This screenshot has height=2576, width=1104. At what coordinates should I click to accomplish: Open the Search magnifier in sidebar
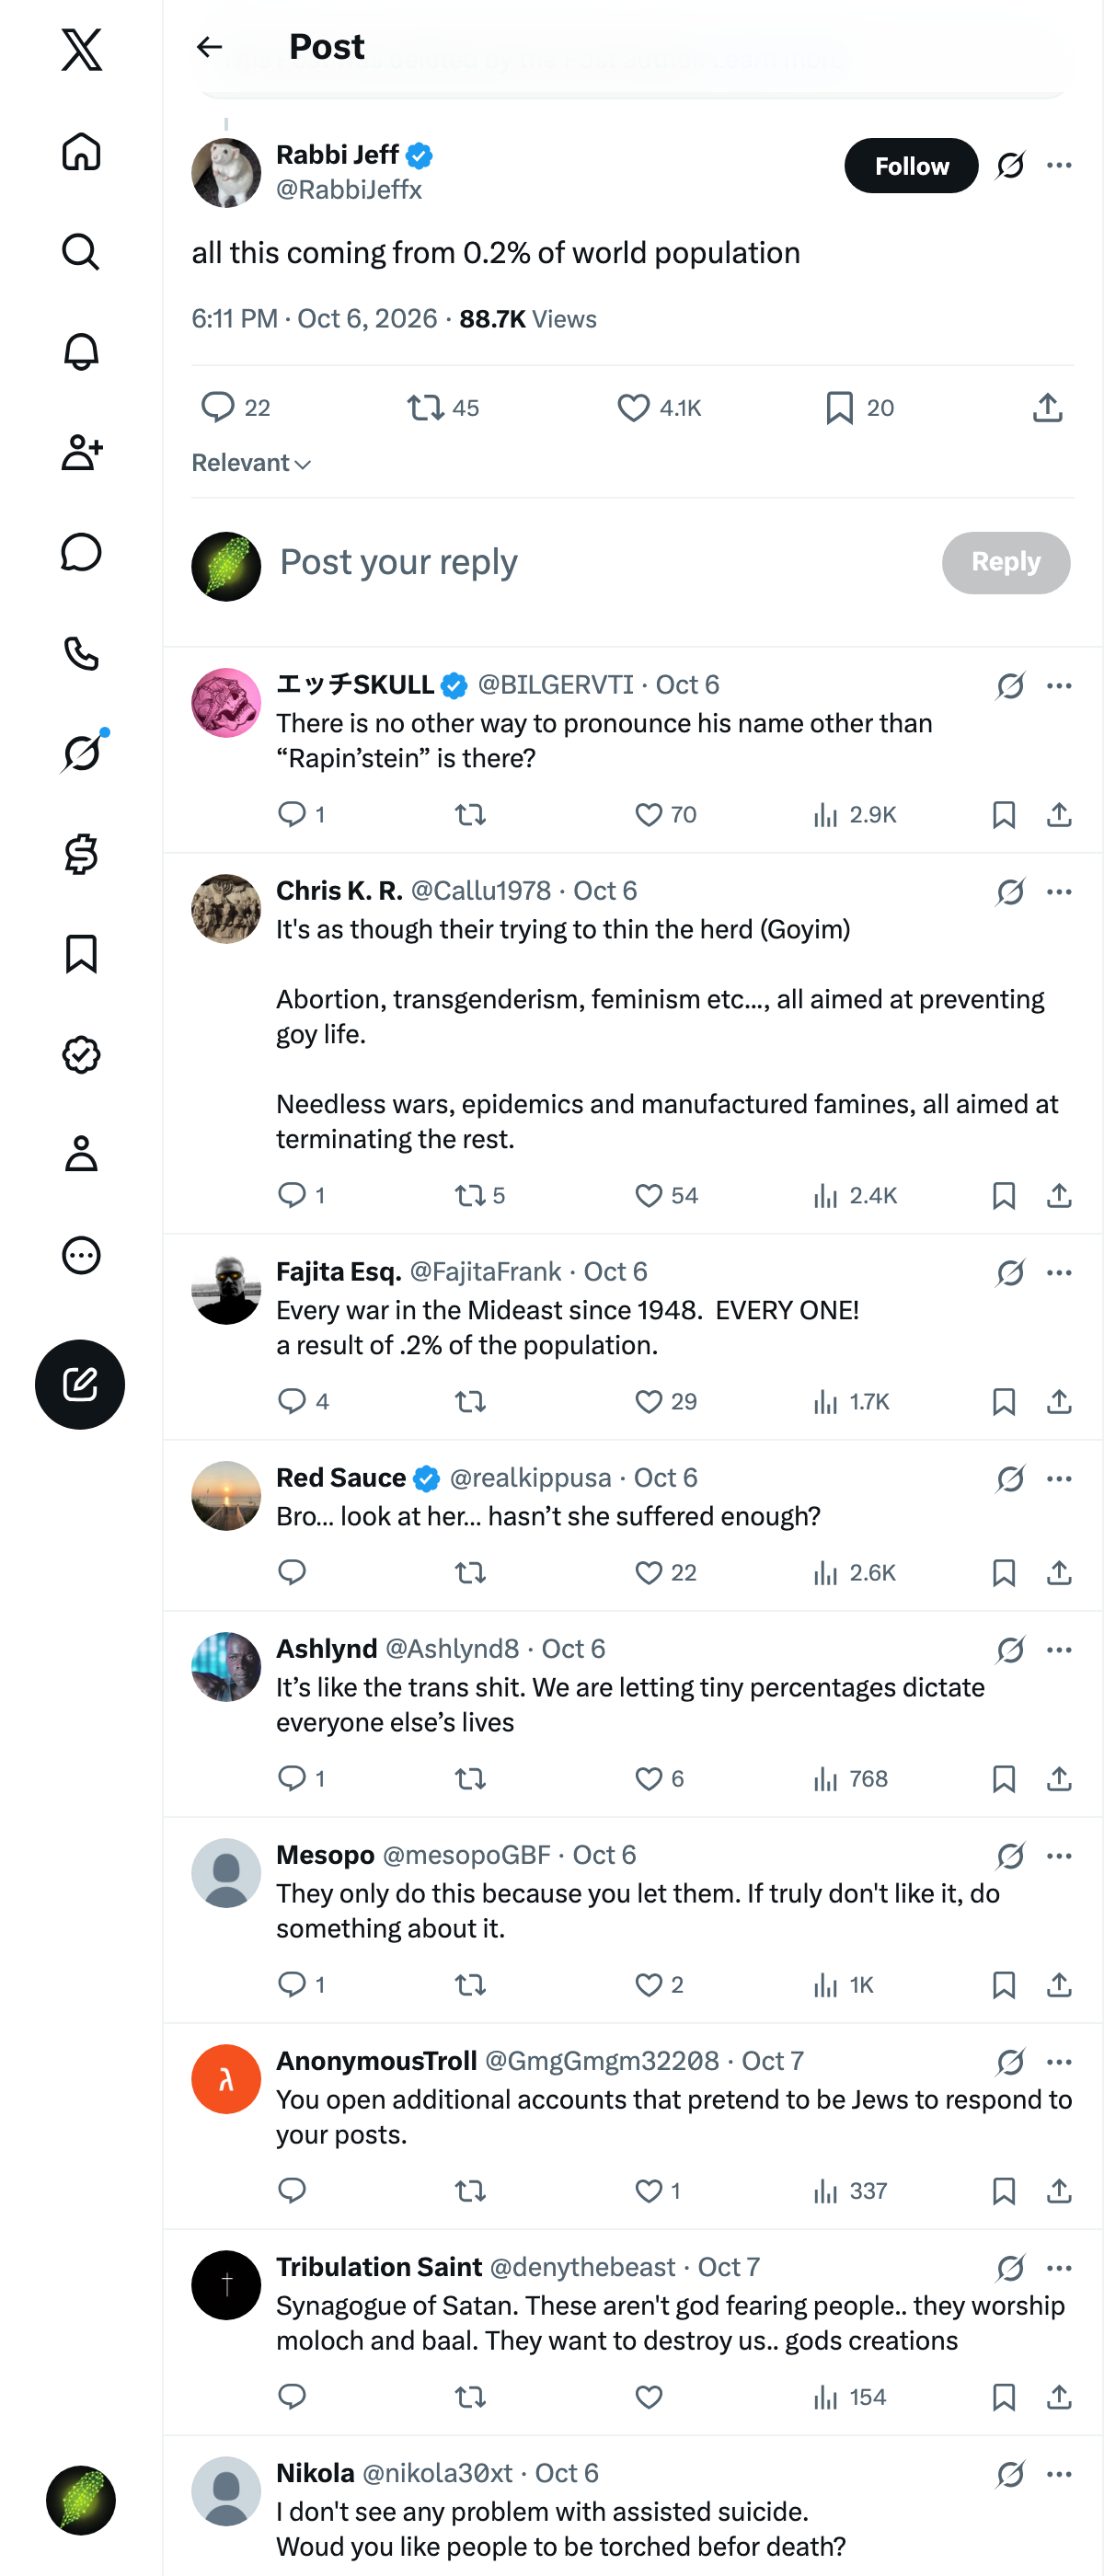tap(81, 252)
